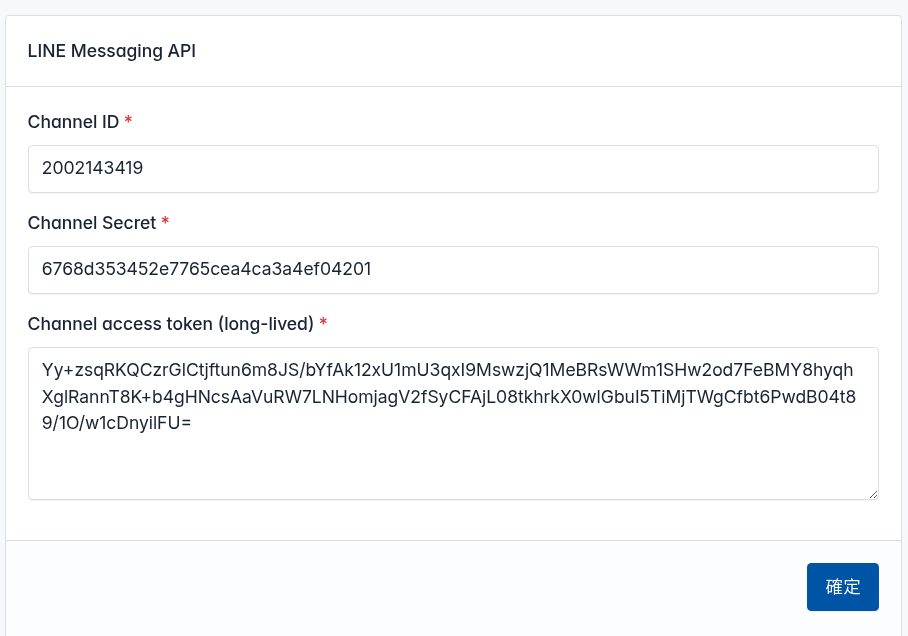
Task: Click the empty area below the token text
Action: tap(453, 466)
